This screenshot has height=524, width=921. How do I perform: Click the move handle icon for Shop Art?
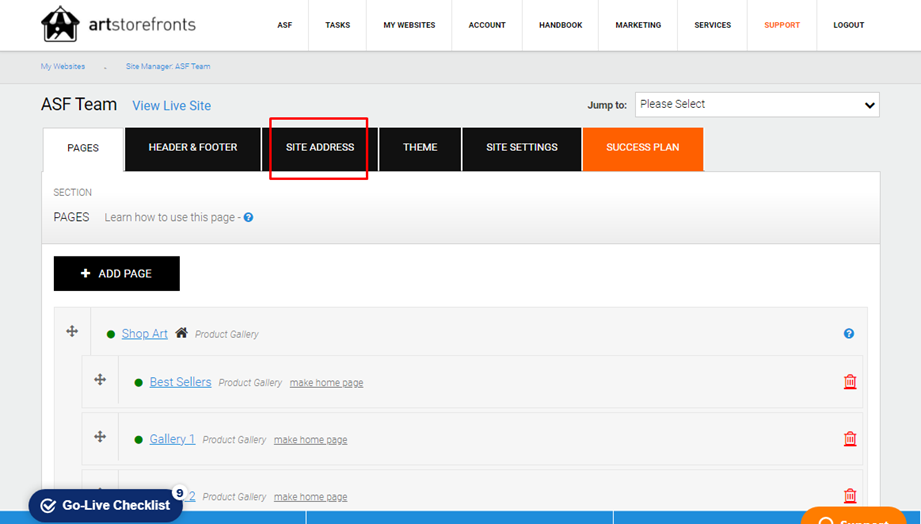tap(72, 331)
